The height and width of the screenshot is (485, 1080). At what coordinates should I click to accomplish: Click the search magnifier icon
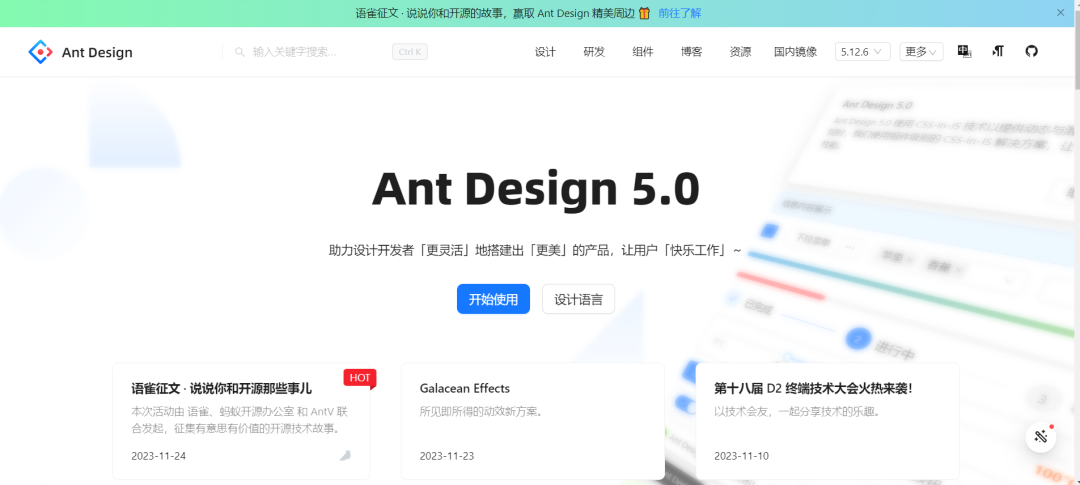[240, 52]
